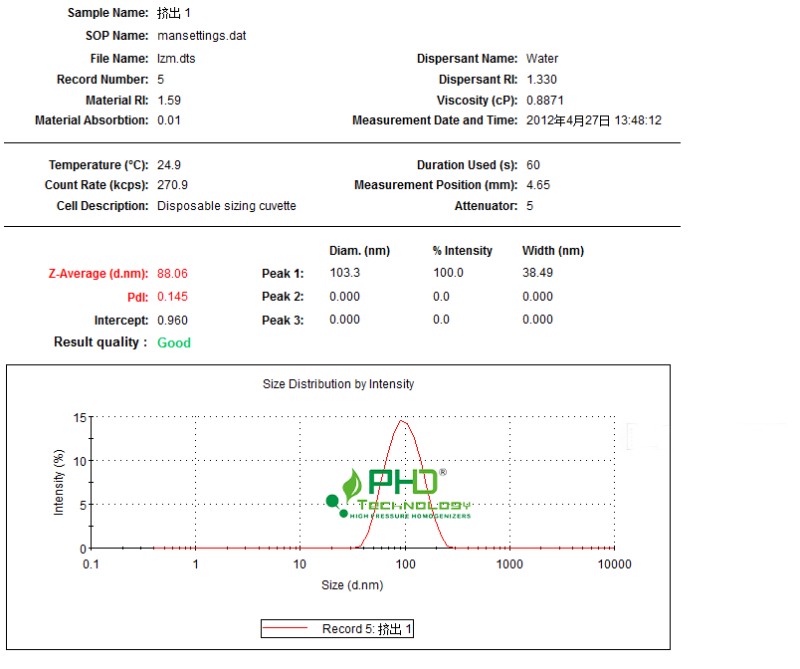800x669 pixels.
Task: Click the PHD Technology leaf logo
Action: click(352, 487)
